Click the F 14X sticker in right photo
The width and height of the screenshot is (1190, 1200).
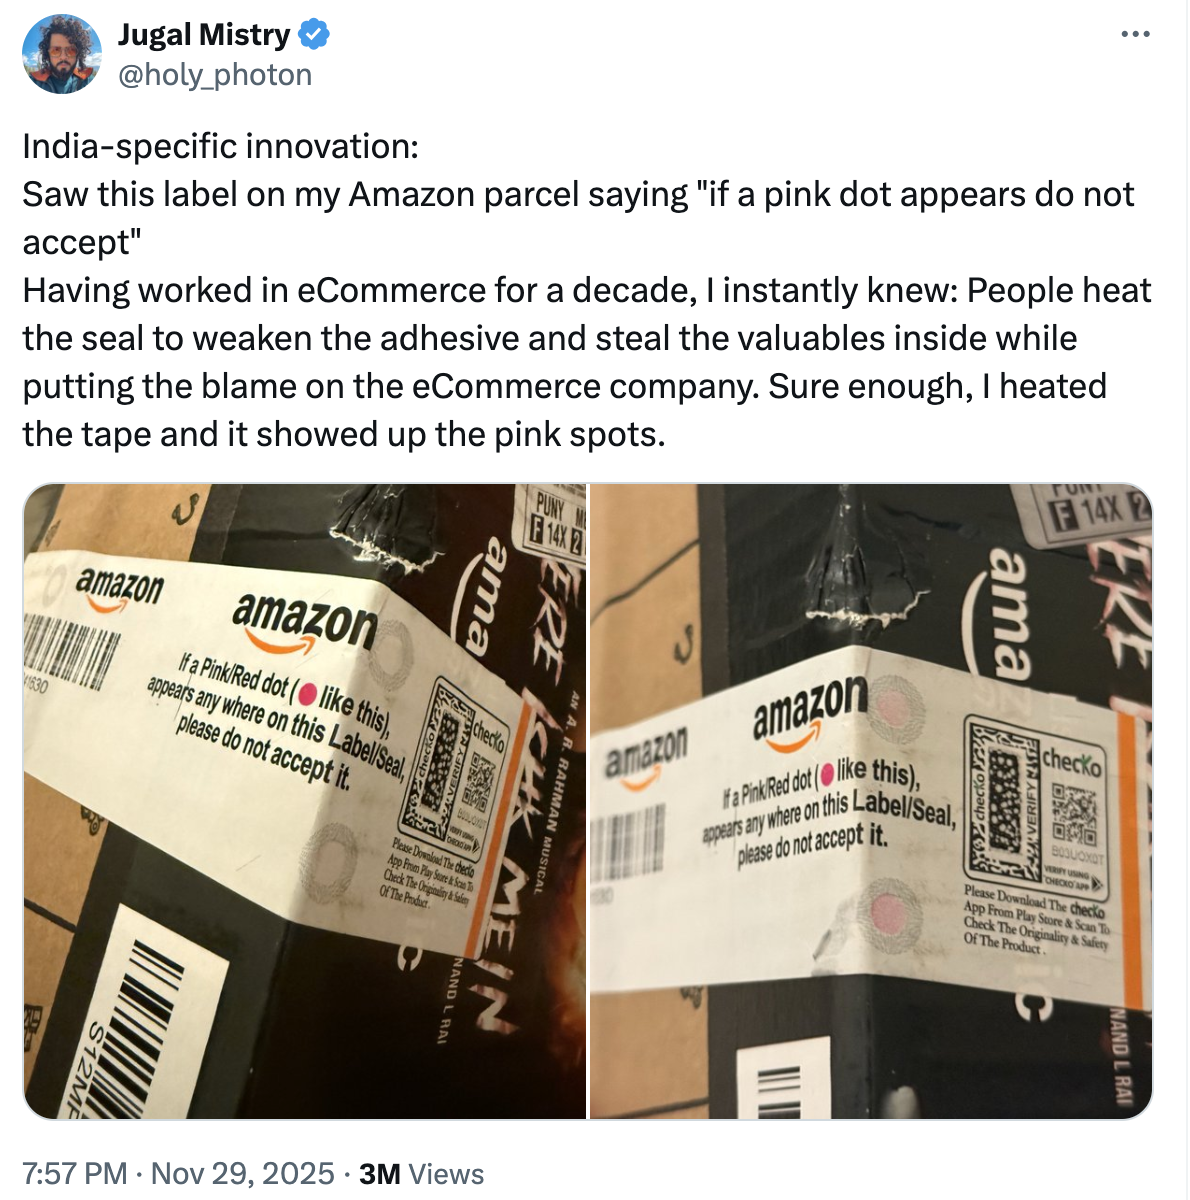(1085, 512)
